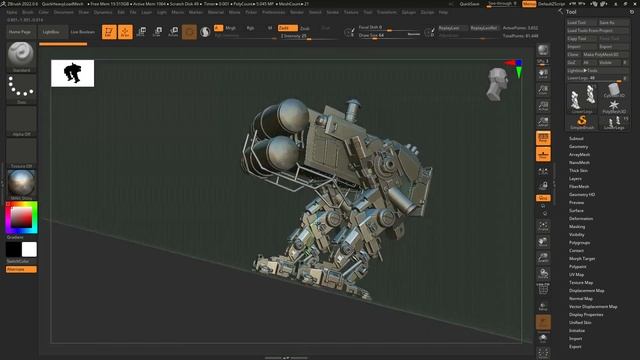Click the Sculptris Pro mode icon
Image resolution: width=640 pixels, height=360 pixels.
click(x=205, y=32)
